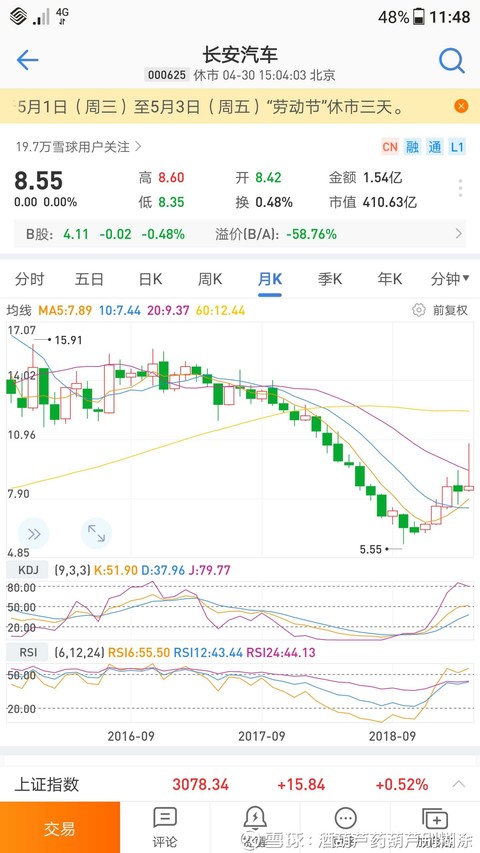
Task: Tap the 通 stock connect badge
Action: point(434,147)
